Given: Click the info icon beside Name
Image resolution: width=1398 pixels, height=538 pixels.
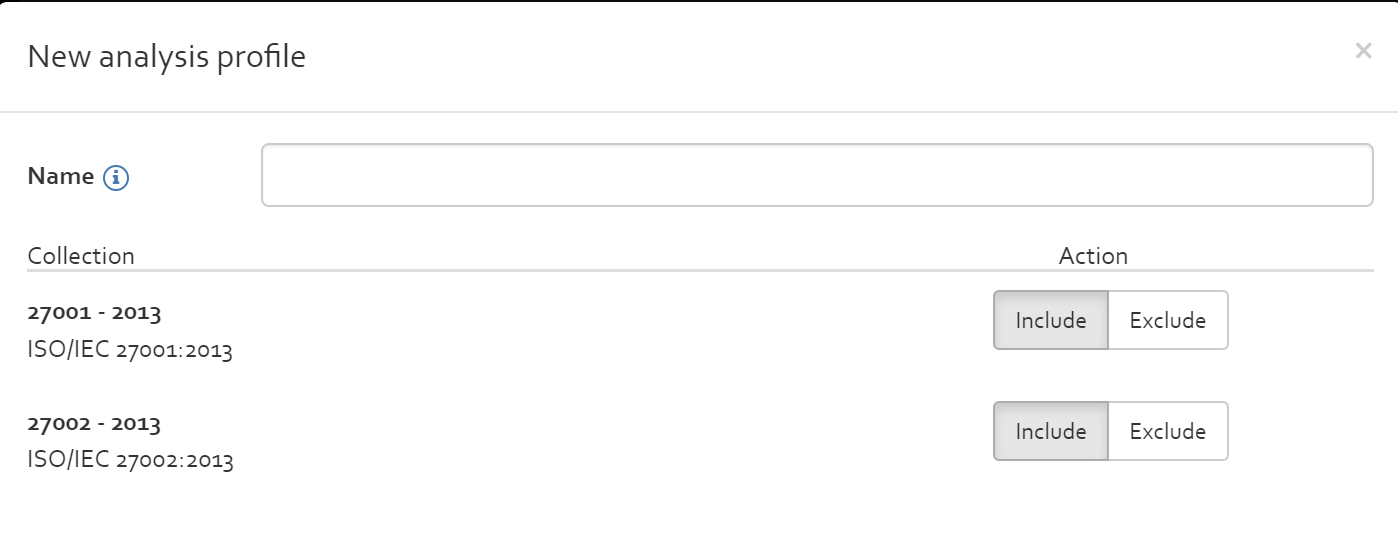Looking at the screenshot, I should pos(116,178).
